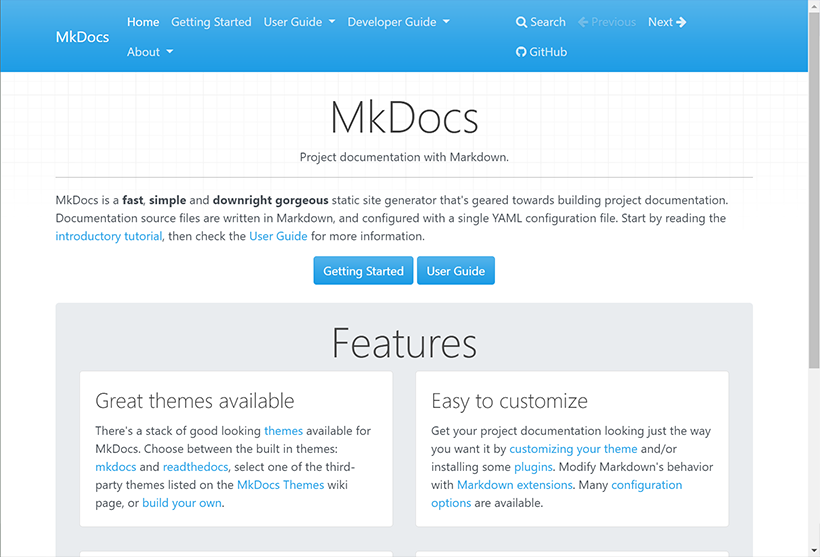Open the mkdocs theme link
This screenshot has height=557, width=820.
point(116,467)
